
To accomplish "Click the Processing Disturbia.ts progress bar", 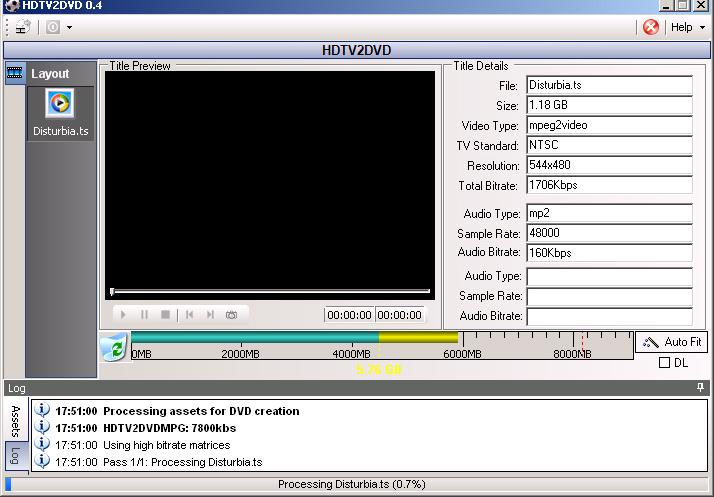I will coord(357,484).
